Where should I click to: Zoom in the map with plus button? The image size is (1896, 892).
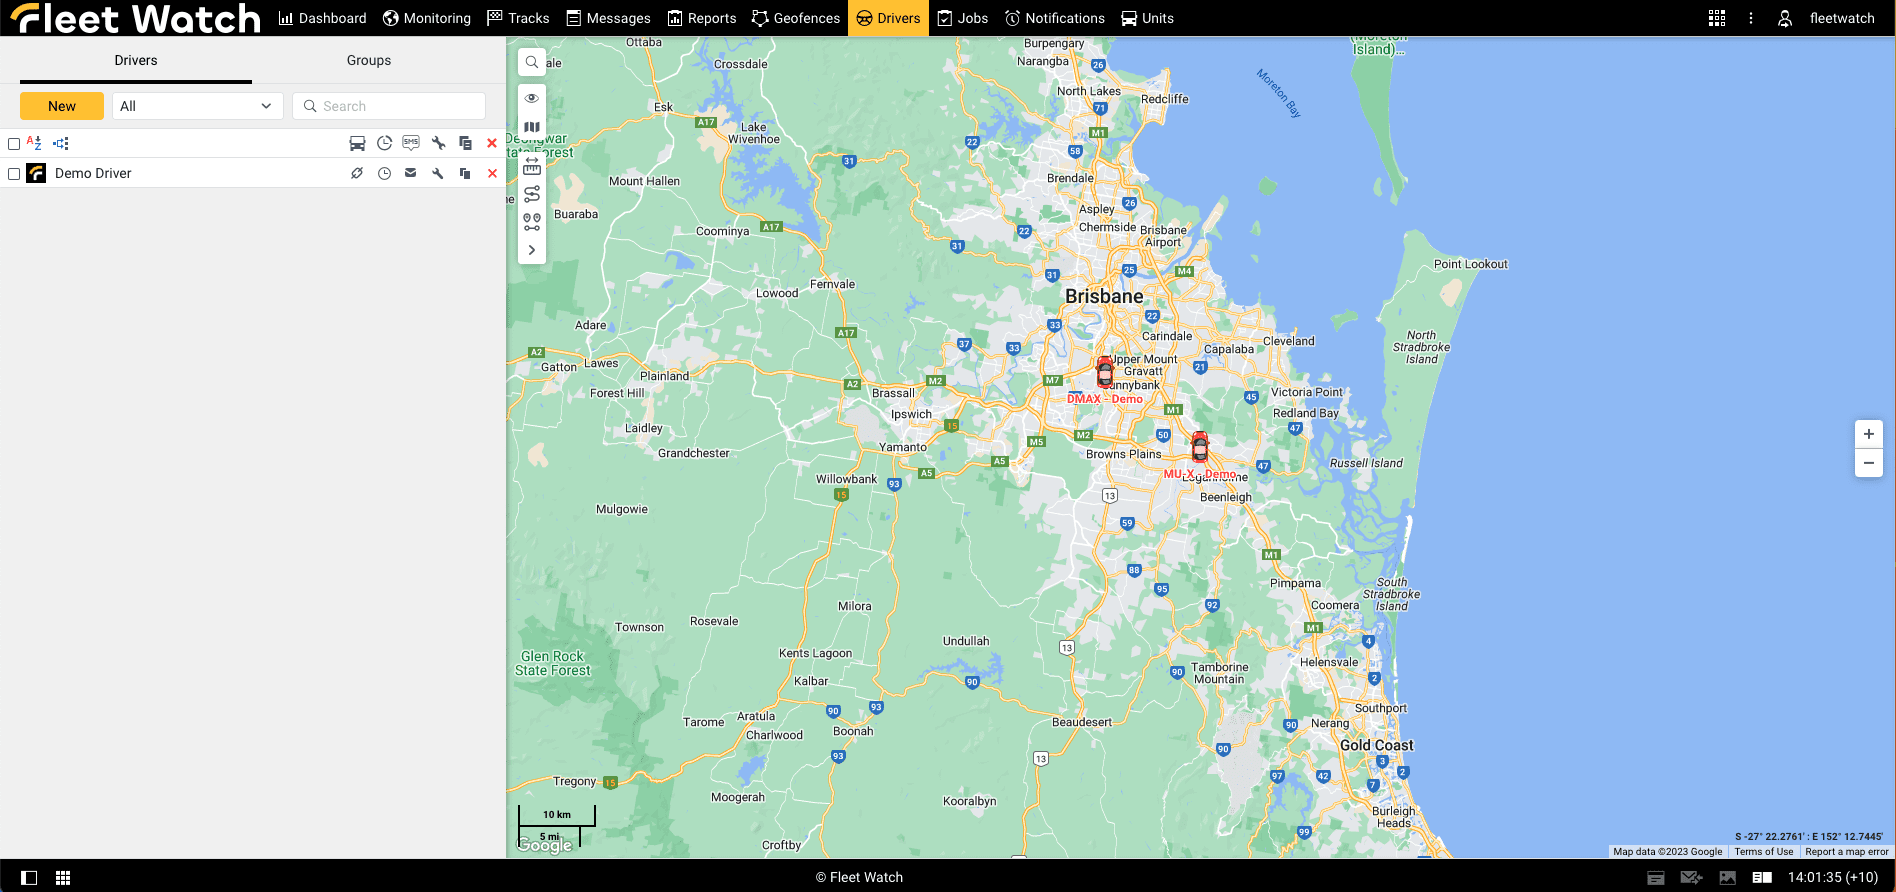pyautogui.click(x=1869, y=434)
